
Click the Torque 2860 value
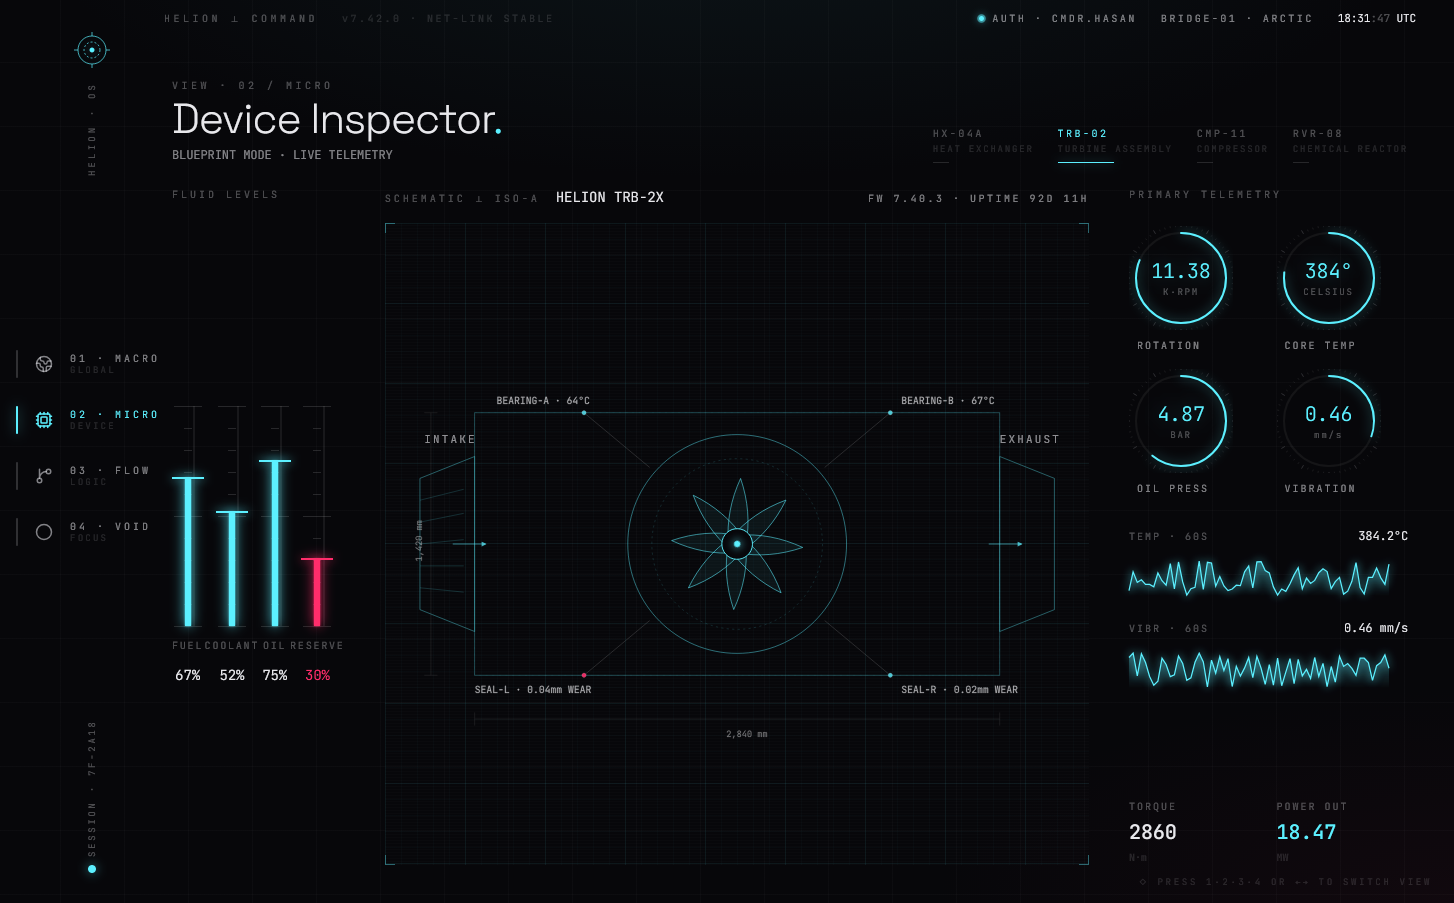point(1153,832)
